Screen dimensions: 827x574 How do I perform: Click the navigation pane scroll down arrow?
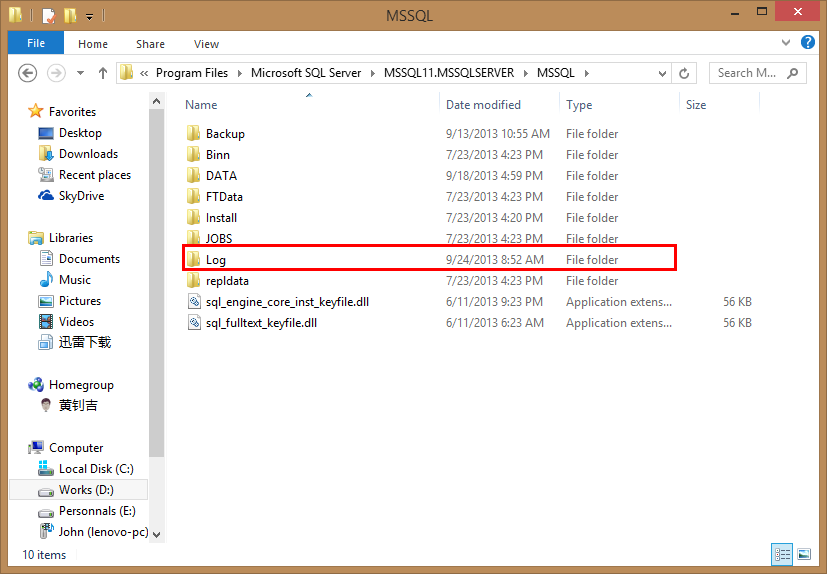point(156,534)
